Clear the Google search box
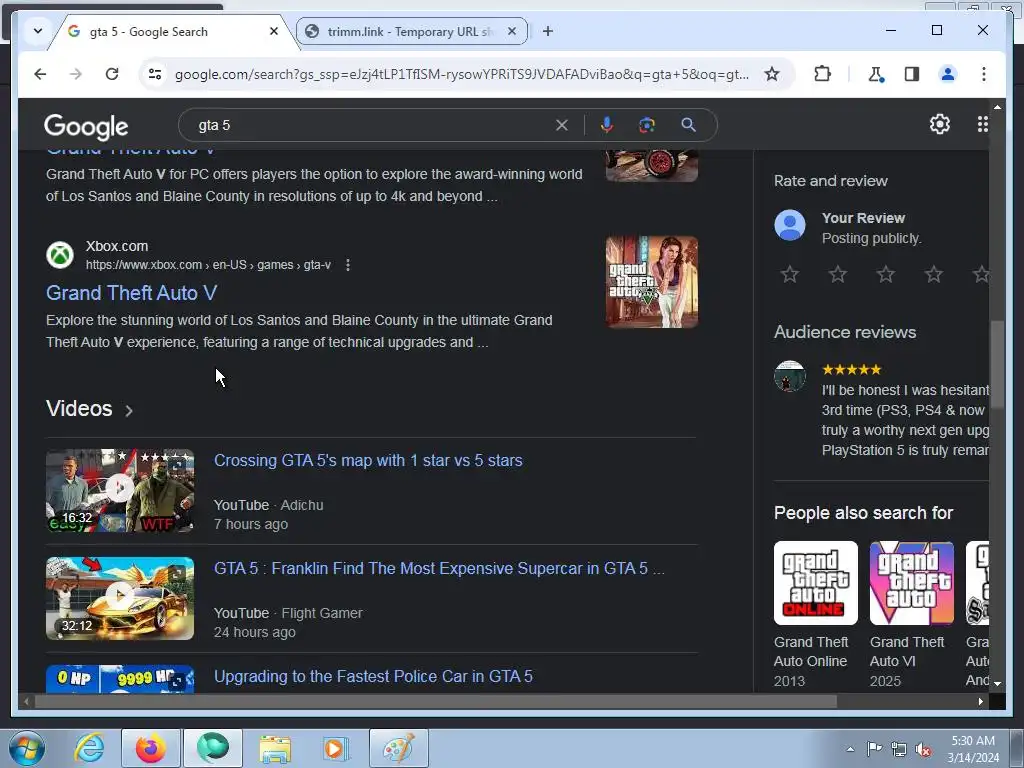Screen dimensions: 1024x768 (562, 125)
